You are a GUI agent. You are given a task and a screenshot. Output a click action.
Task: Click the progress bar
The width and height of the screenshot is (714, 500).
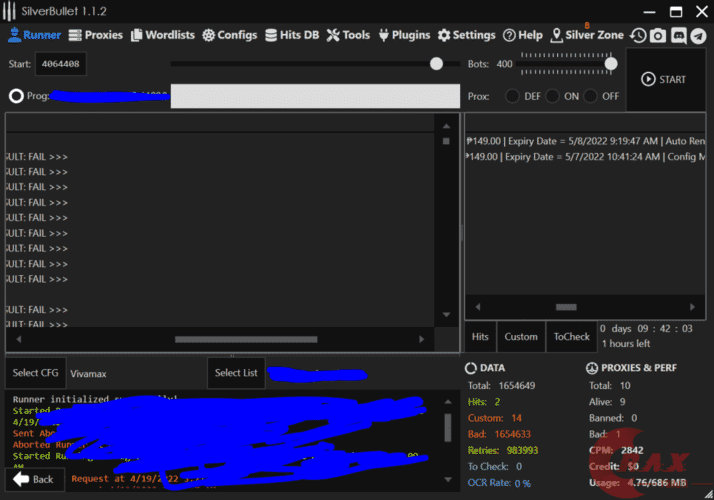[x=315, y=96]
